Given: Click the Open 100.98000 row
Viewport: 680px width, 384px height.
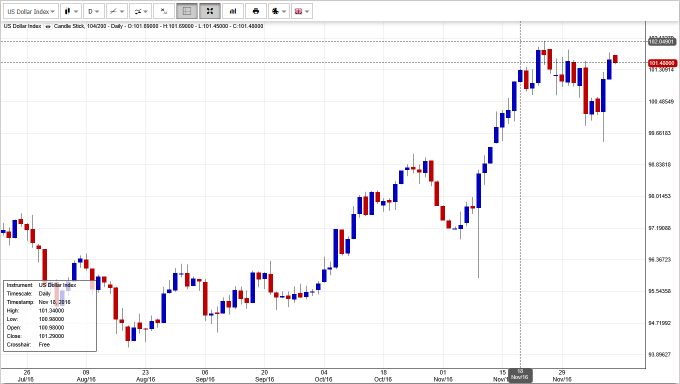Looking at the screenshot, I should 35,328.
